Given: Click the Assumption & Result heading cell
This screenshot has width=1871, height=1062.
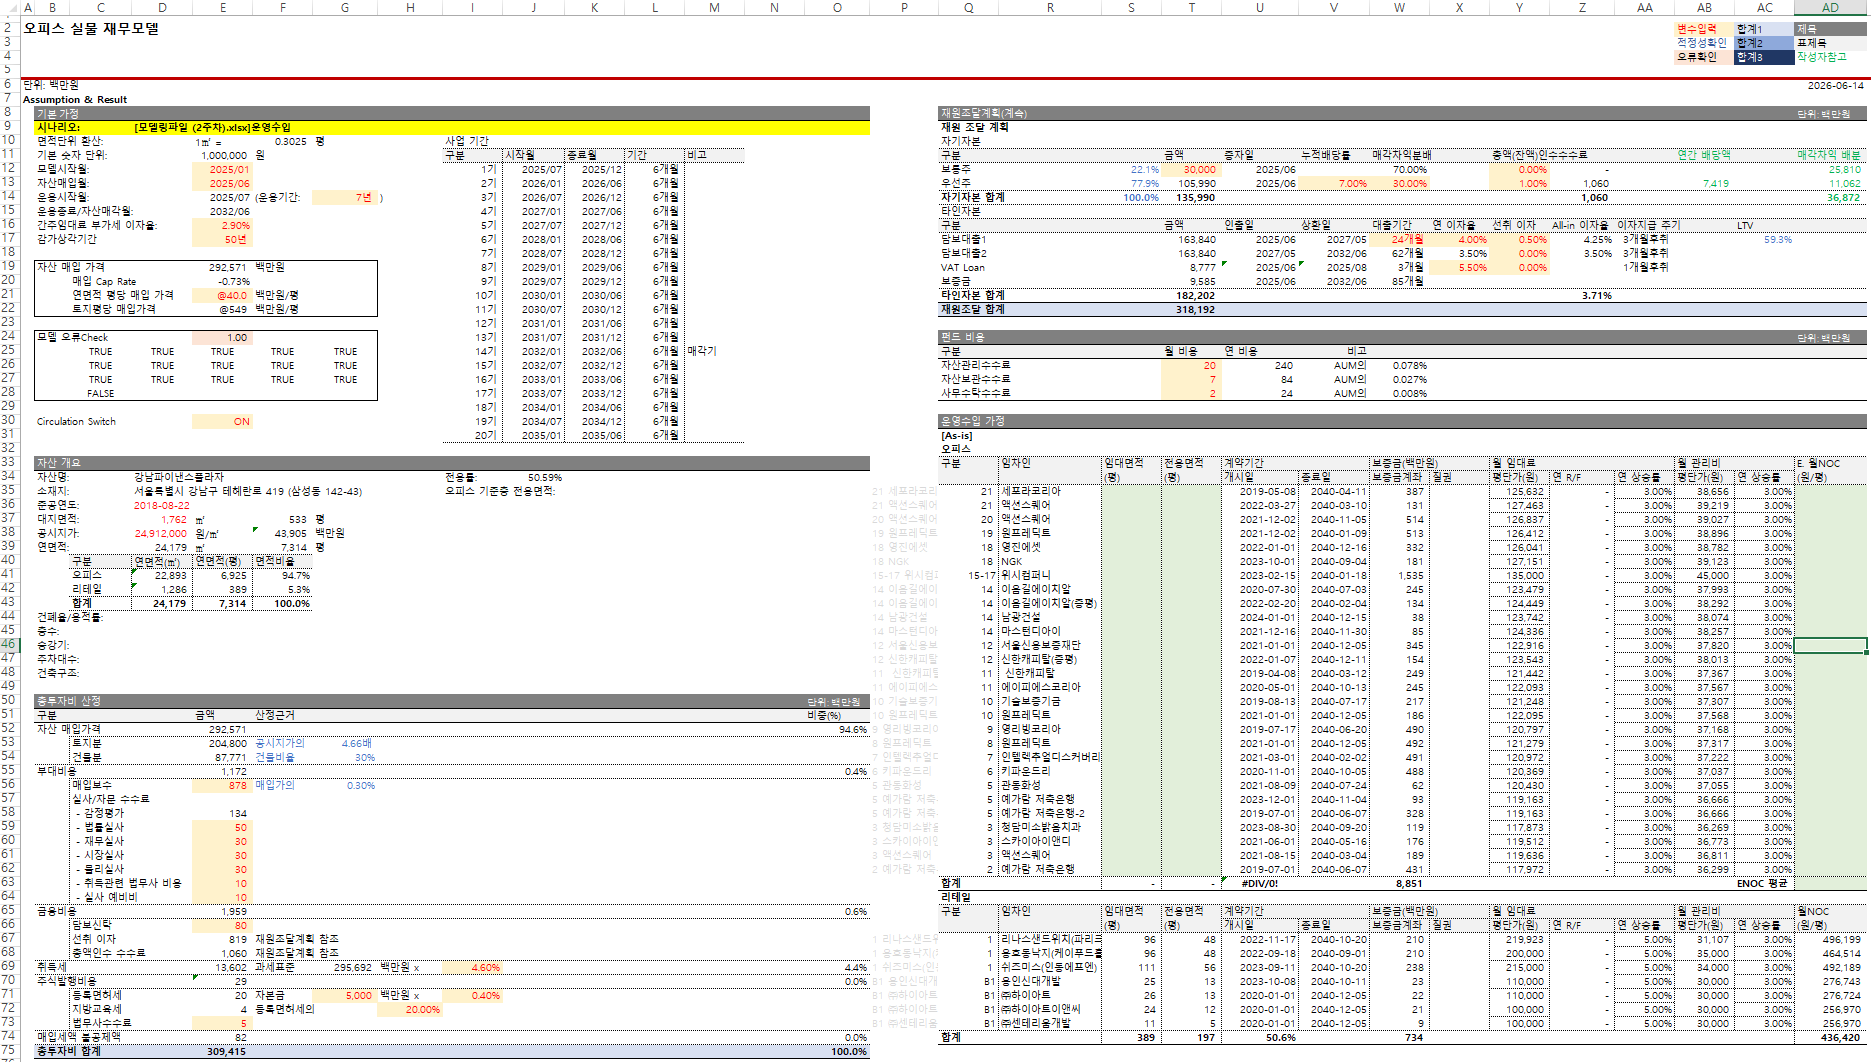Looking at the screenshot, I should [75, 99].
